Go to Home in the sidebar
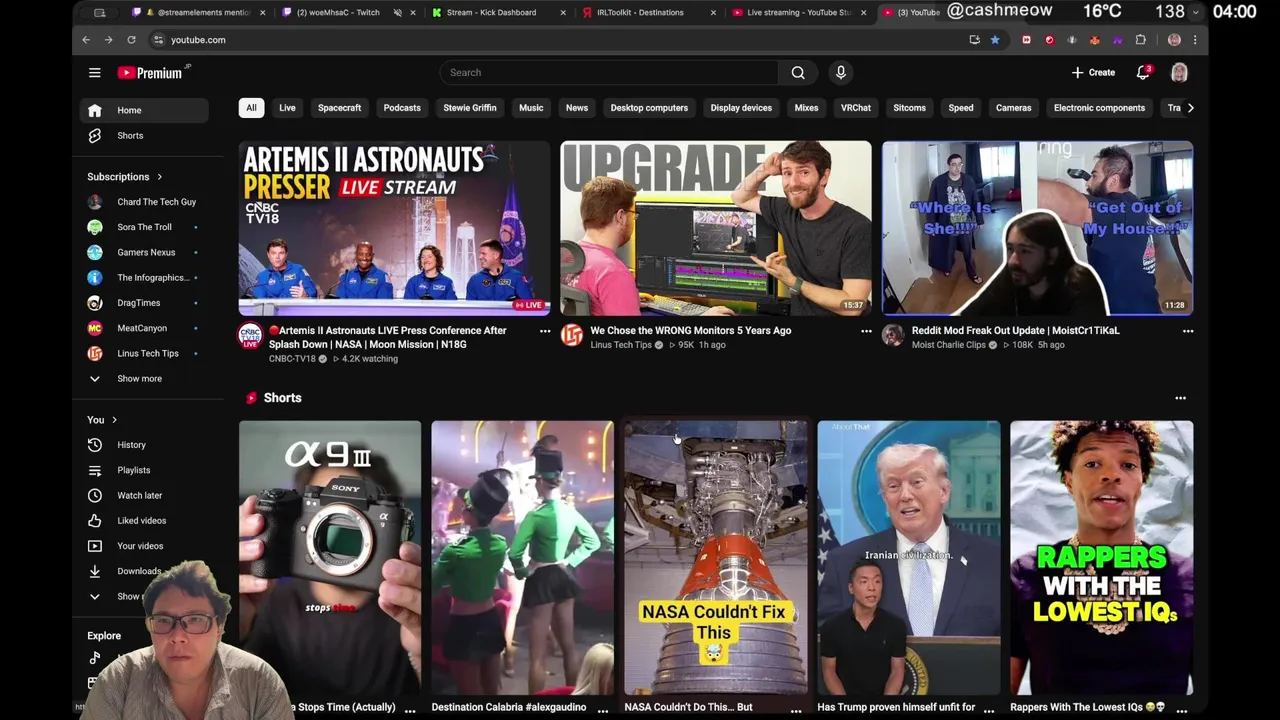Screen dimensions: 1280x720 pyautogui.click(x=144, y=110)
